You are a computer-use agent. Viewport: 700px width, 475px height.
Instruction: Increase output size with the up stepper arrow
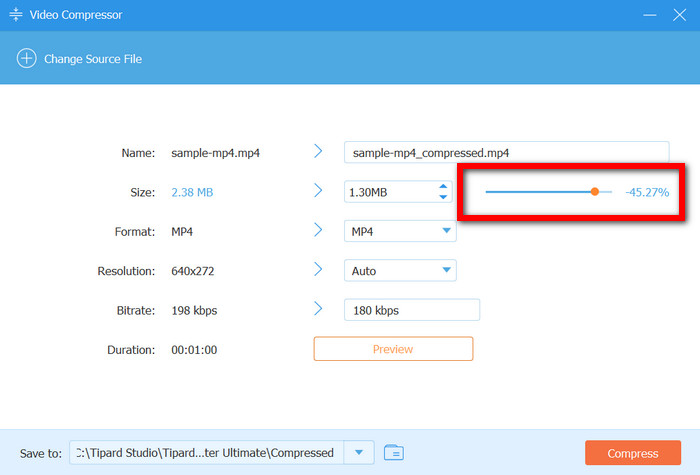pos(444,186)
